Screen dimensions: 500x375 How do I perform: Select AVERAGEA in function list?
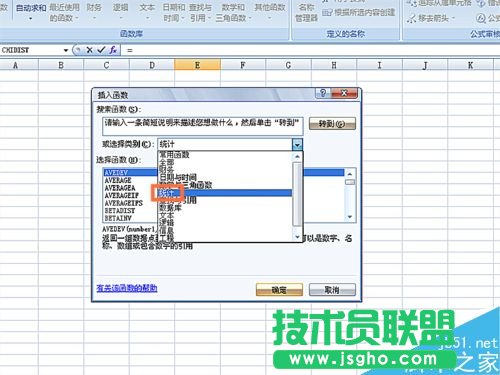pos(130,188)
